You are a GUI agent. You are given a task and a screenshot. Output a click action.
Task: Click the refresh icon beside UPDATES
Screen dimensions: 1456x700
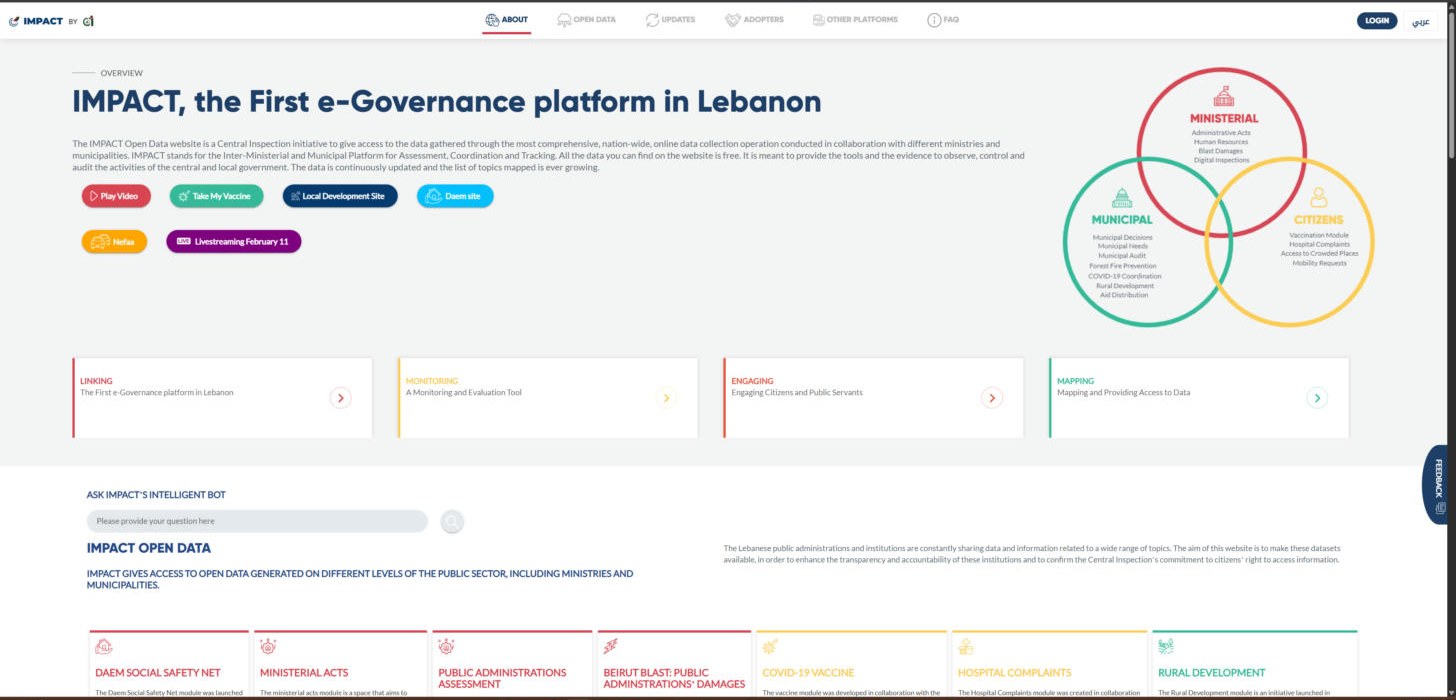click(x=652, y=20)
